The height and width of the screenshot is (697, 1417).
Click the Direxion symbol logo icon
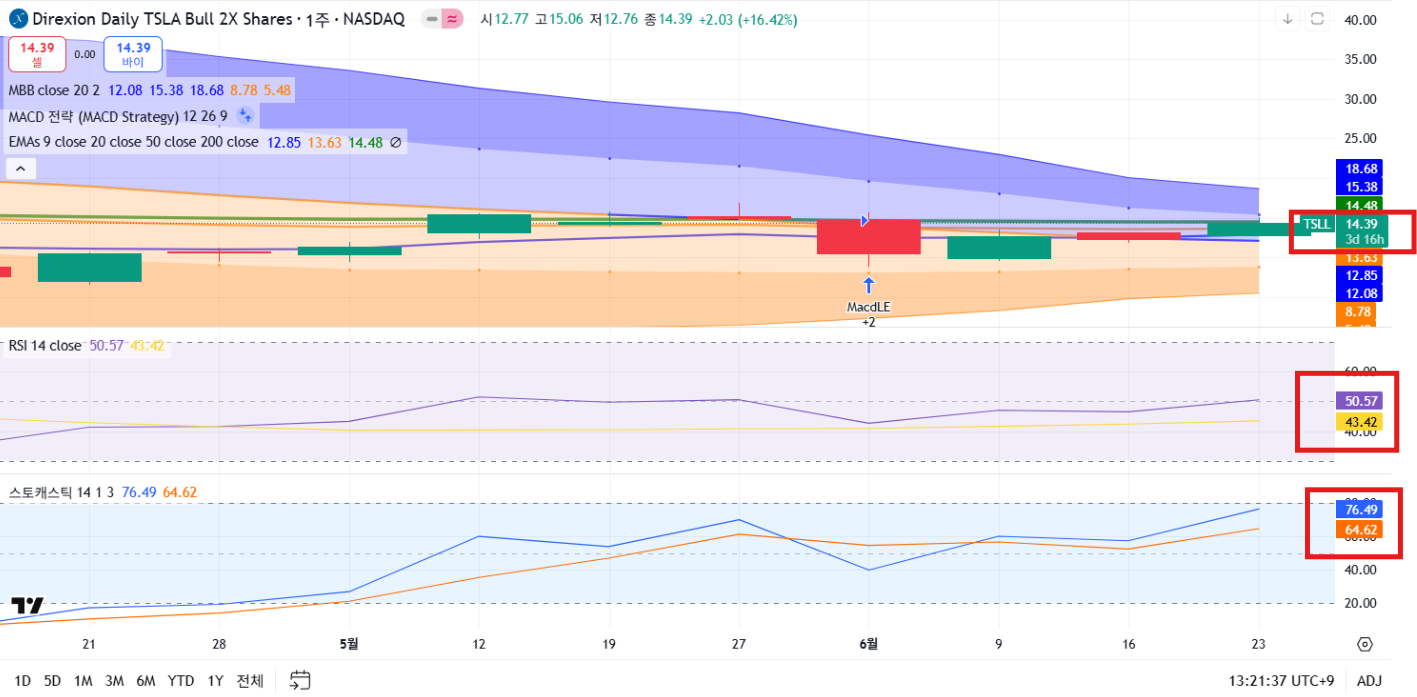coord(19,19)
